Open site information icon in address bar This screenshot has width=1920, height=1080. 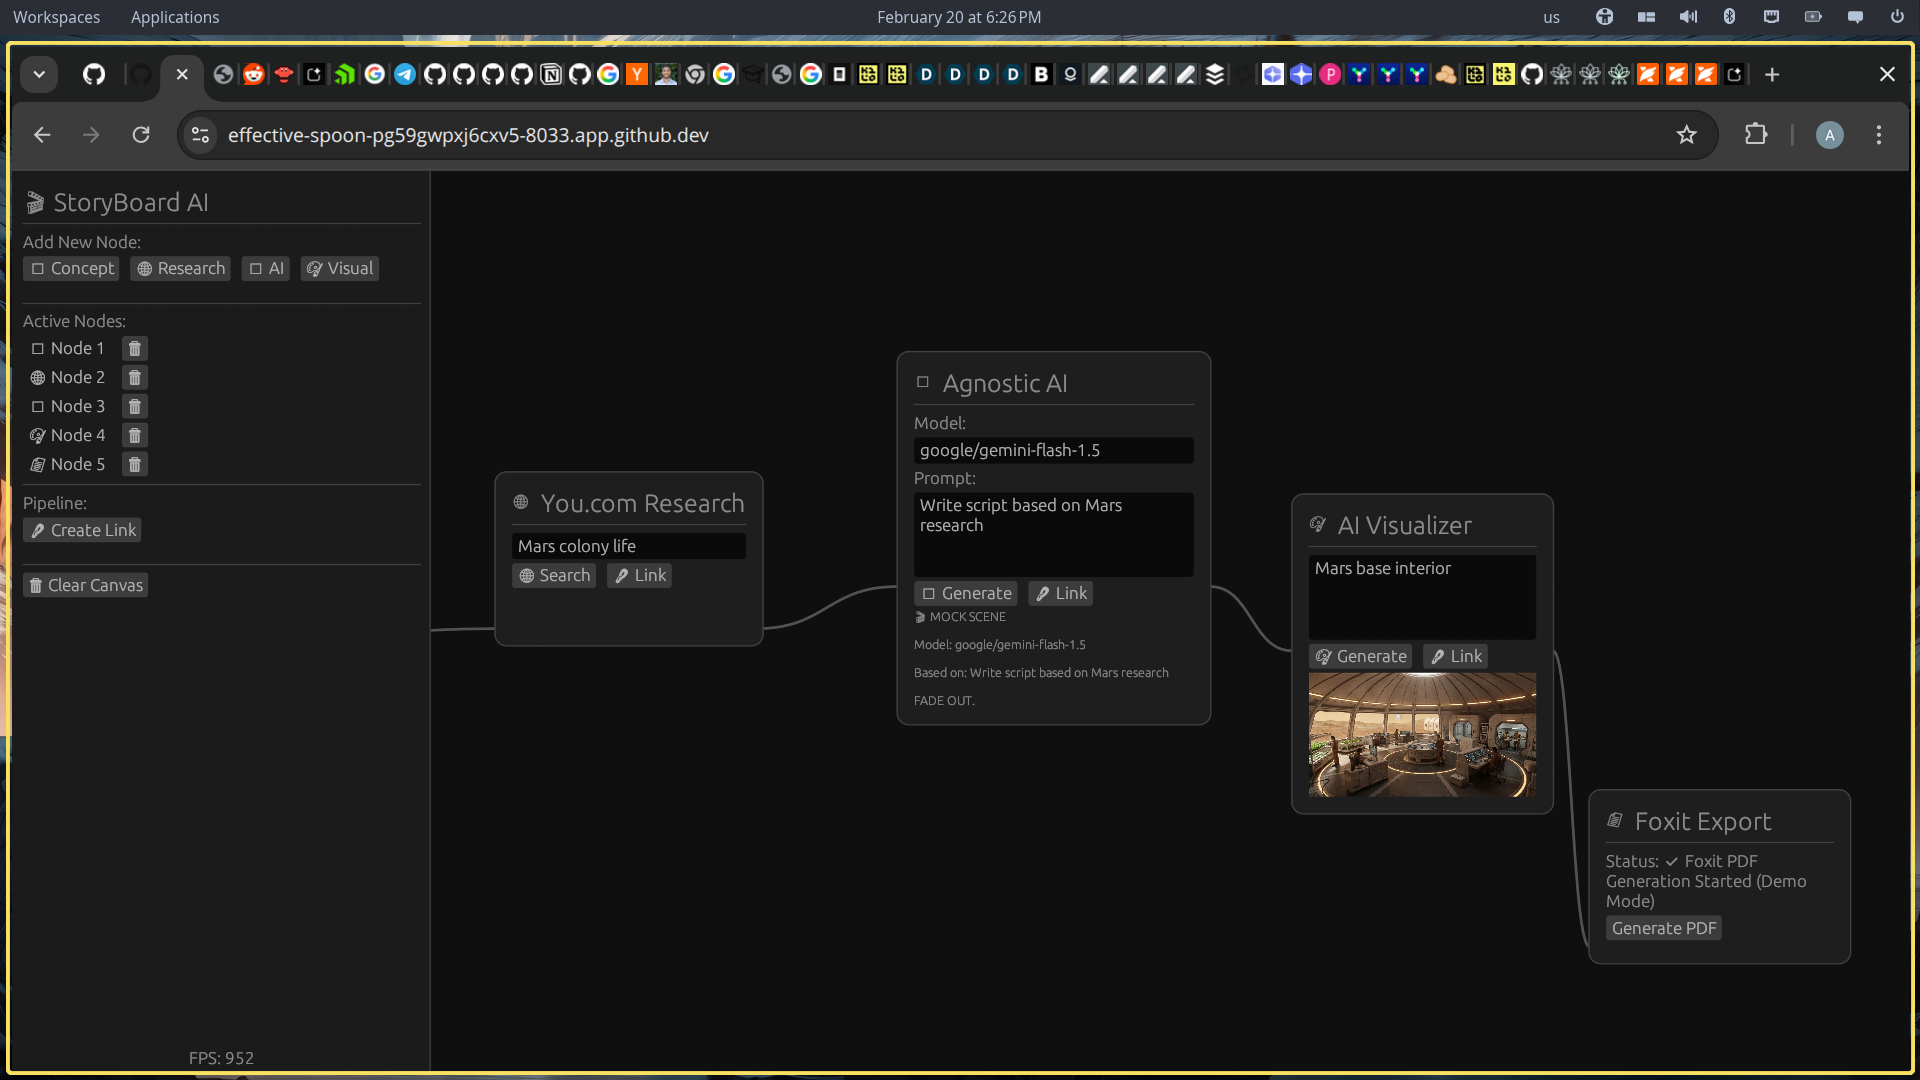click(200, 135)
